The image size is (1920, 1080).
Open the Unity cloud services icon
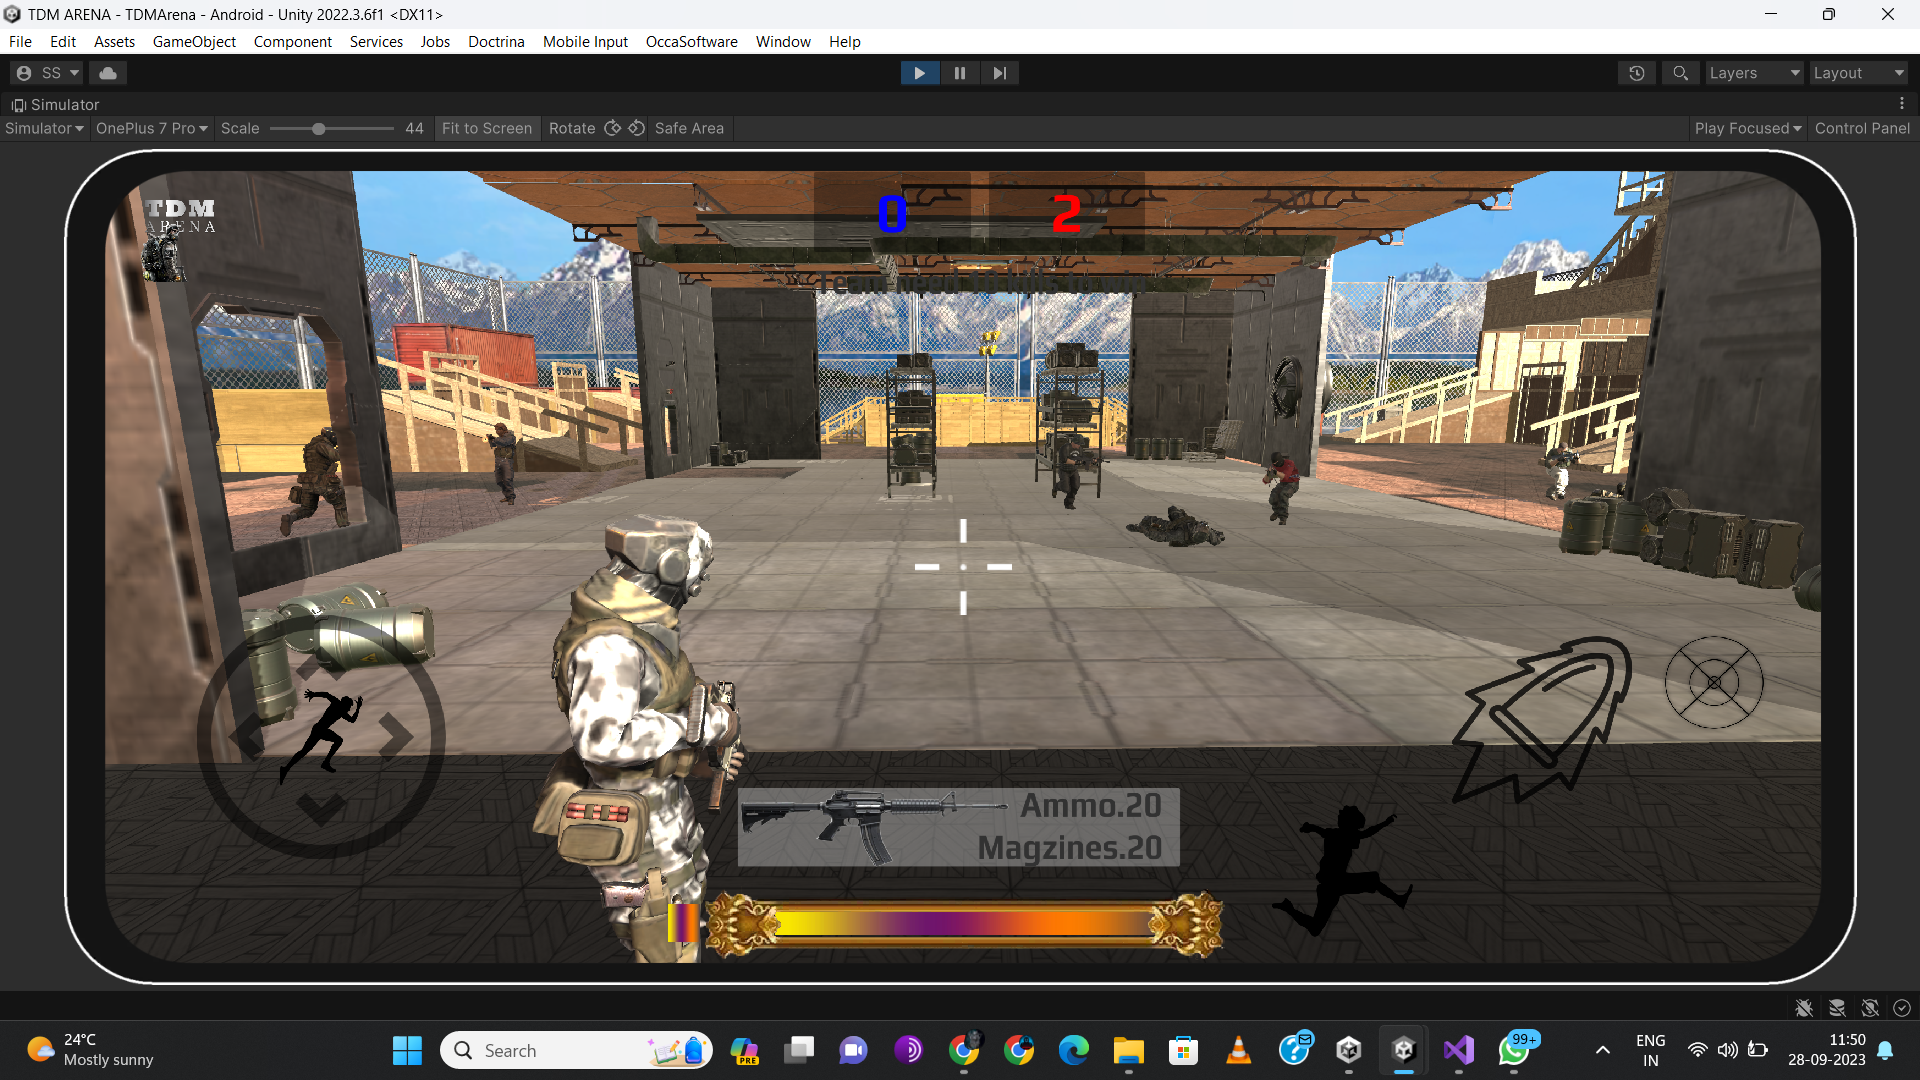click(x=108, y=73)
